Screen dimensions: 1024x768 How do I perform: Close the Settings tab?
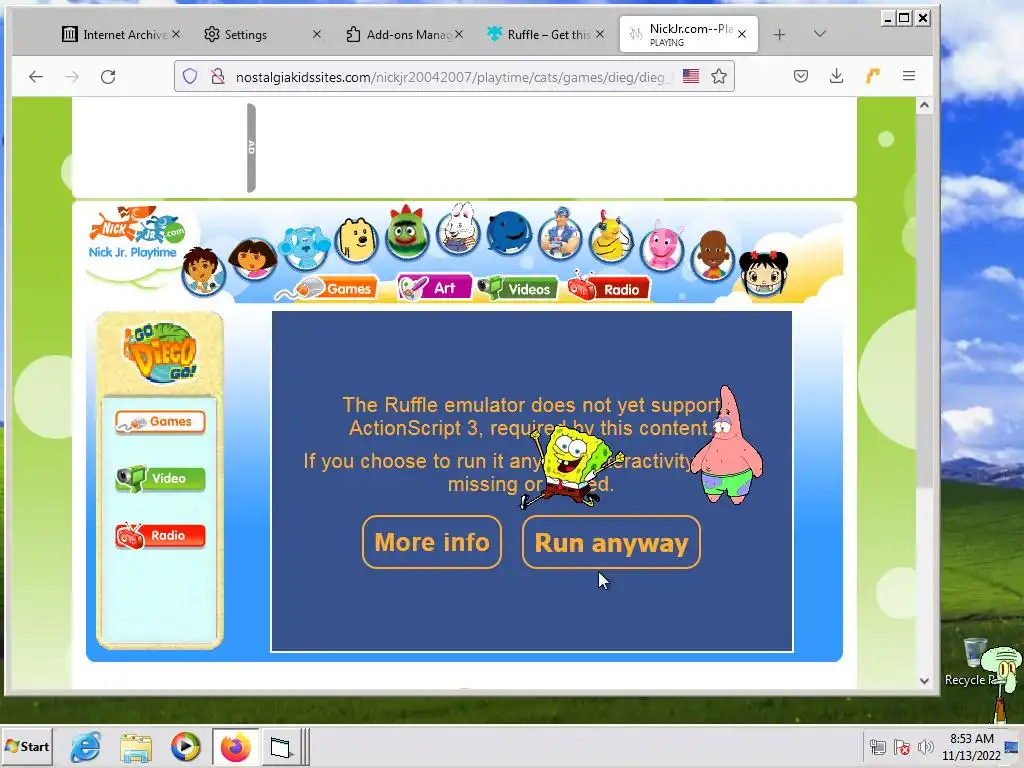(317, 34)
